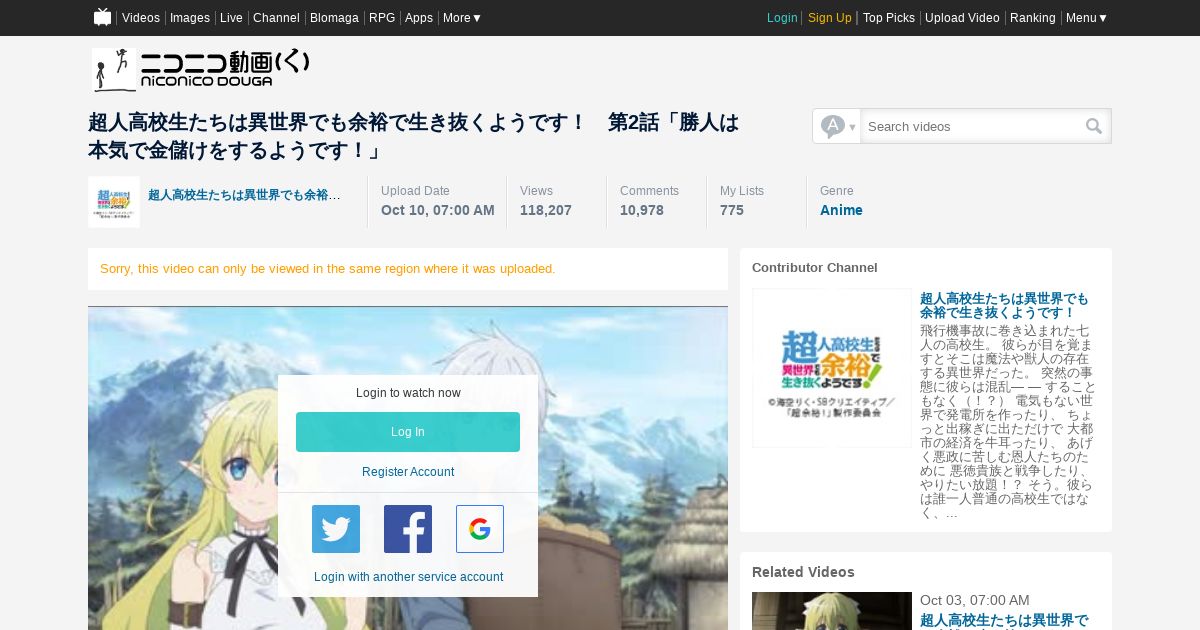Open Top Picks
This screenshot has width=1200, height=630.
[889, 18]
